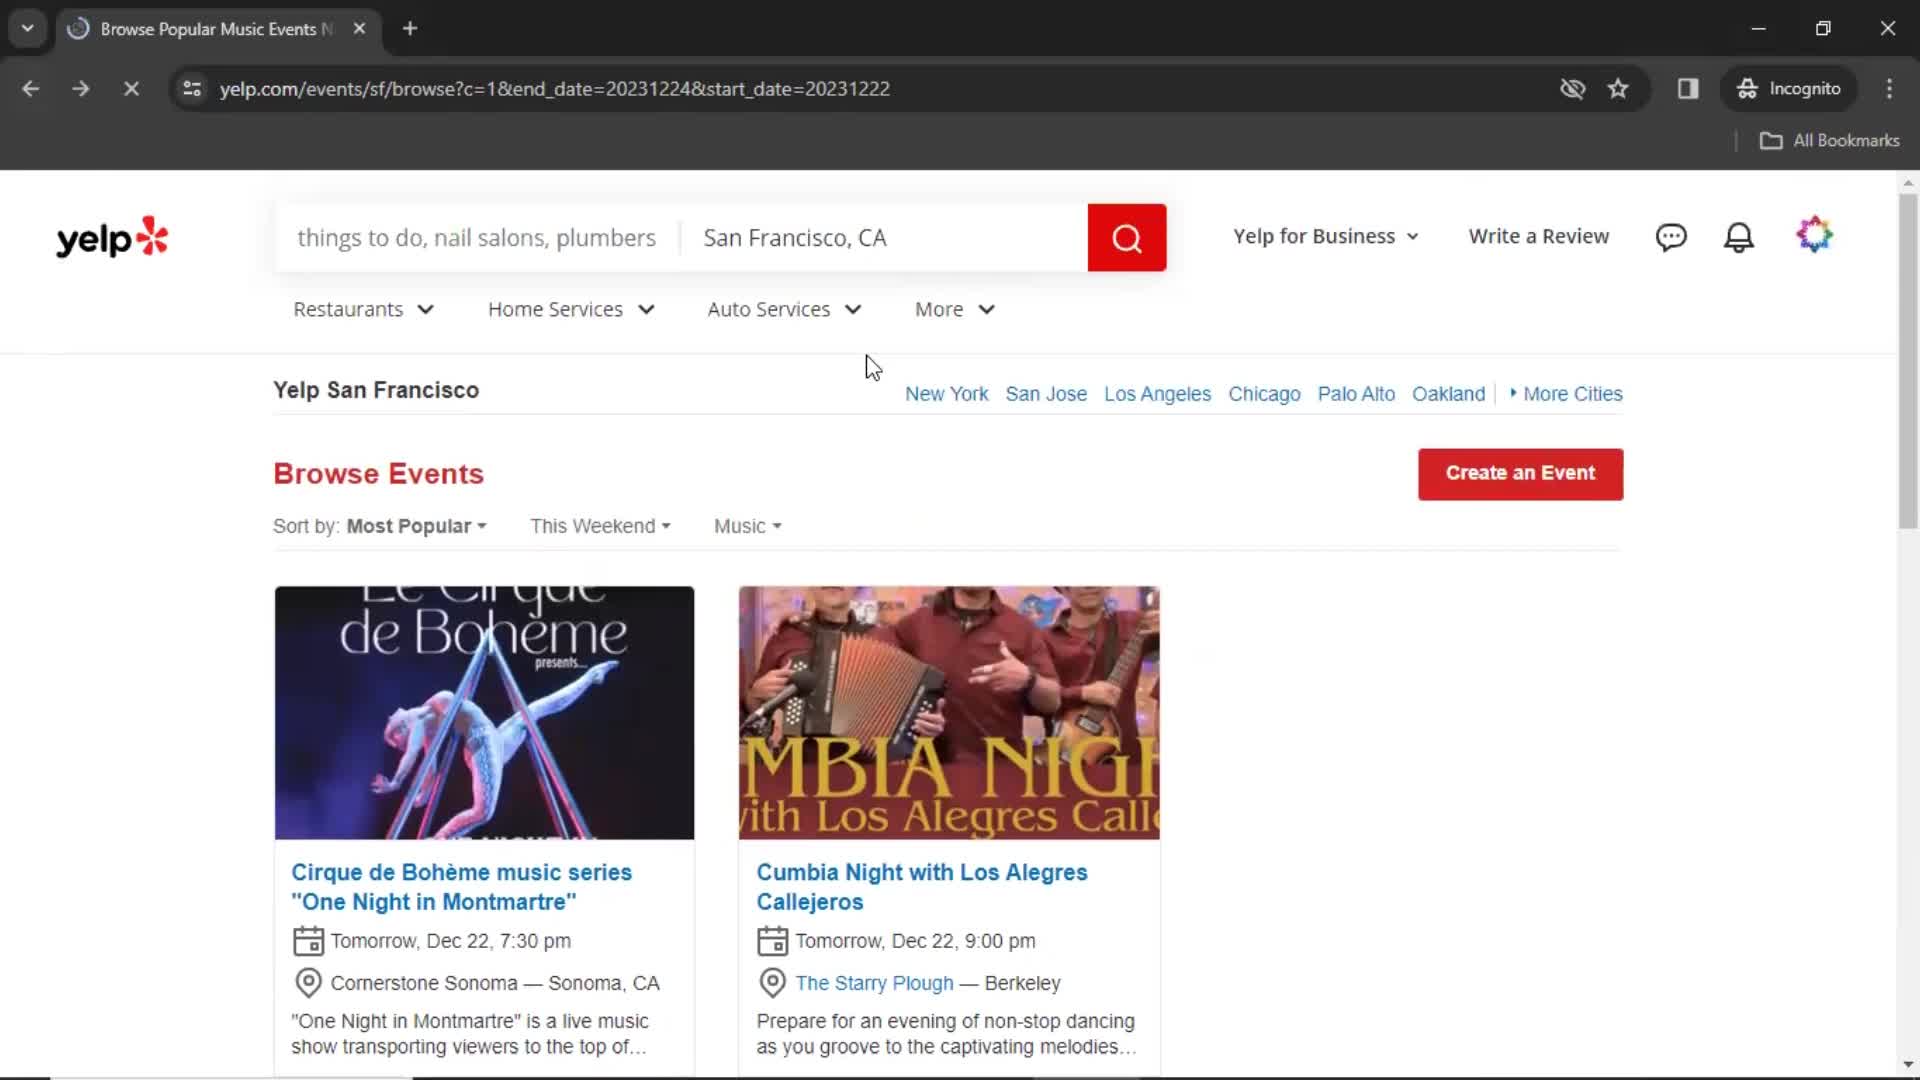Close the Browse Popular Music Events tab
The image size is (1920, 1080).
[359, 29]
